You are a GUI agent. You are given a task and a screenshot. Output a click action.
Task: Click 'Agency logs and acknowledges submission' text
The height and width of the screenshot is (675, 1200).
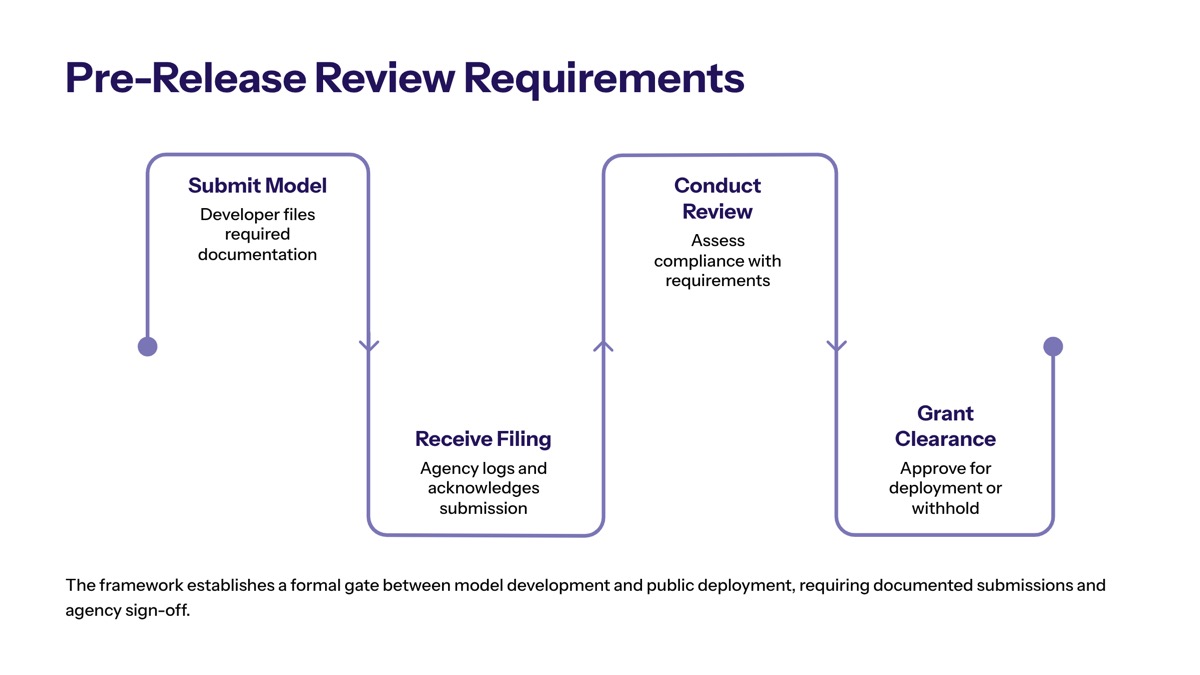483,488
